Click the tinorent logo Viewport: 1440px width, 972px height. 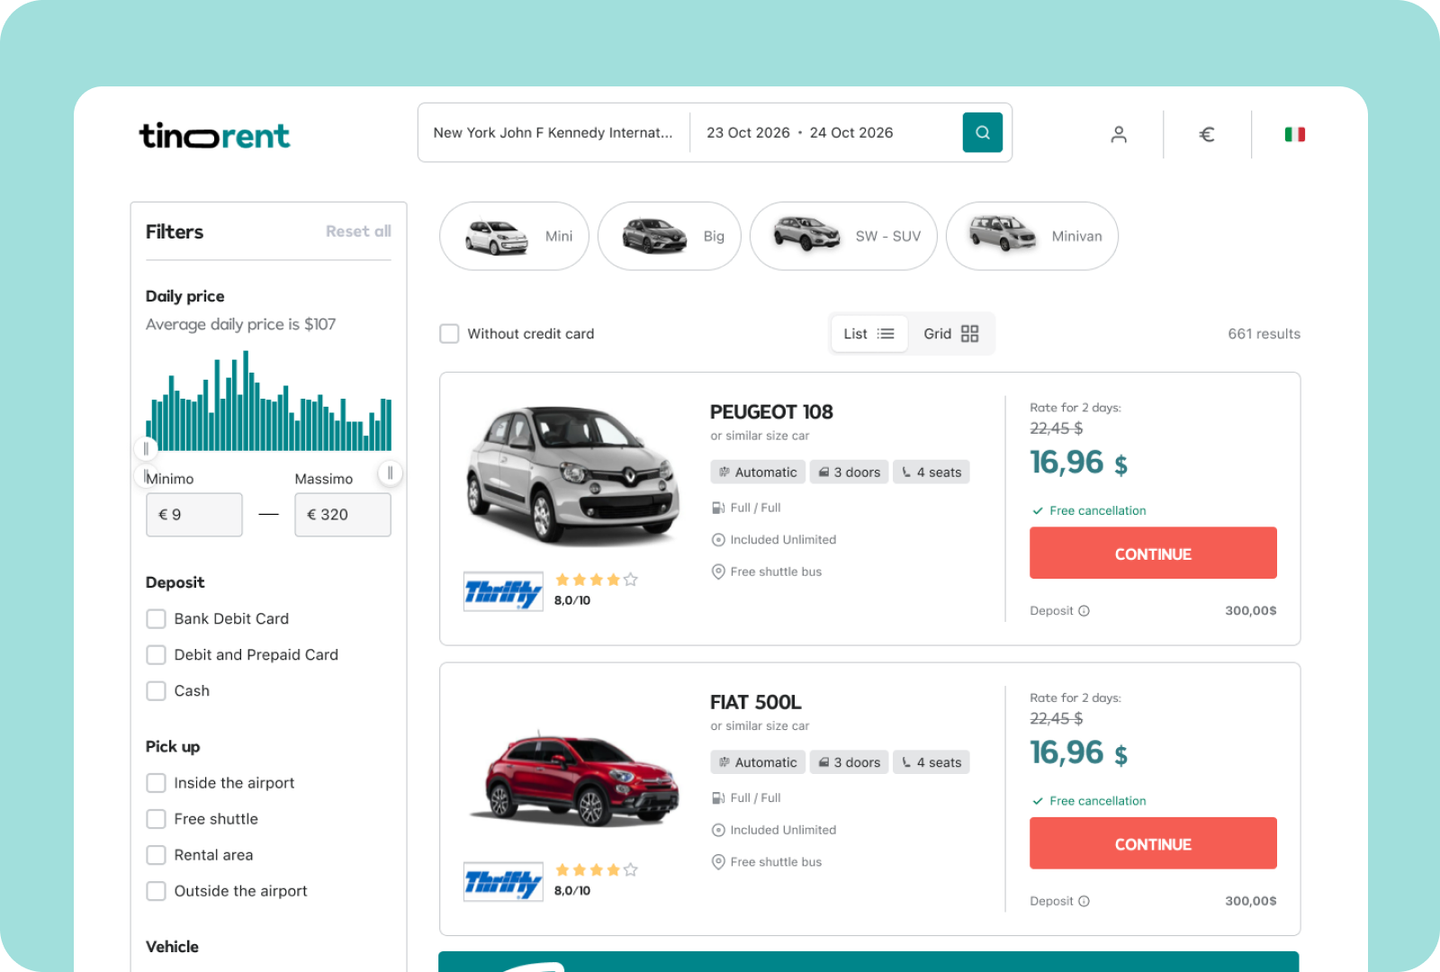coord(214,135)
